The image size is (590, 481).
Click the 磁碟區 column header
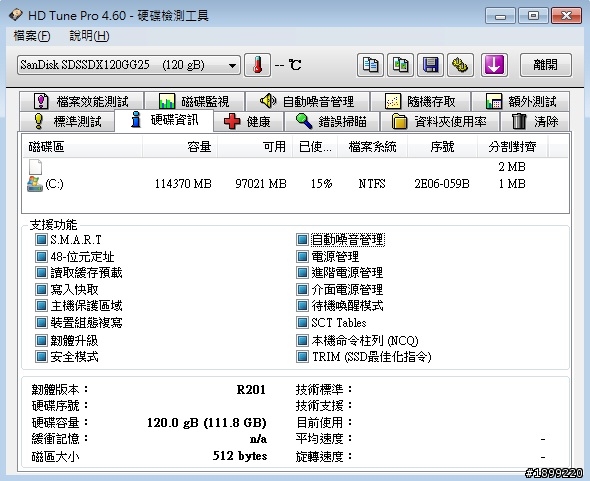(82, 146)
